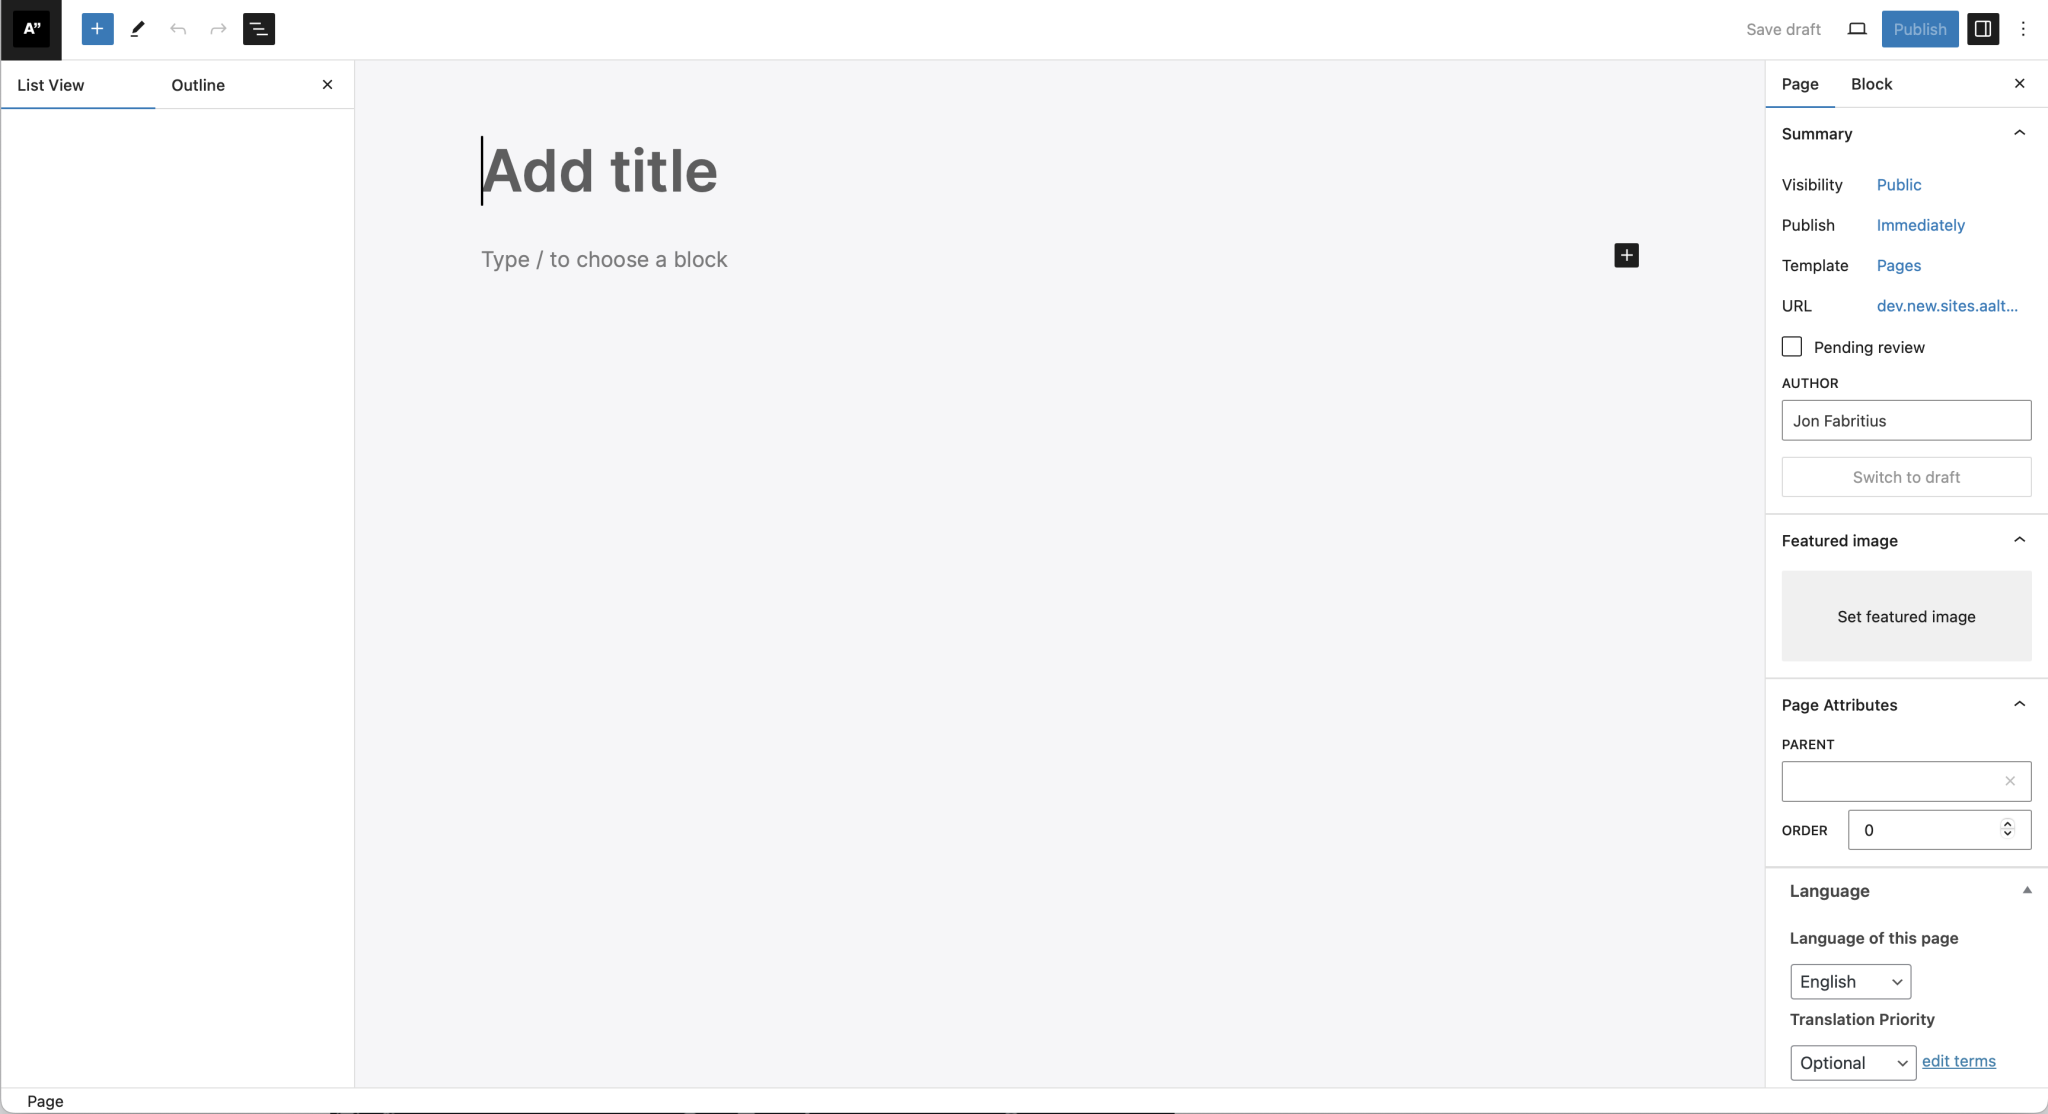Enable the Pending review checkbox
The width and height of the screenshot is (2048, 1114).
(1792, 347)
